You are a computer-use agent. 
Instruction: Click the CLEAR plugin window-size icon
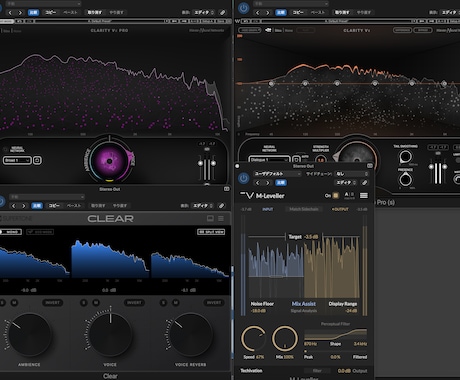click(x=210, y=218)
